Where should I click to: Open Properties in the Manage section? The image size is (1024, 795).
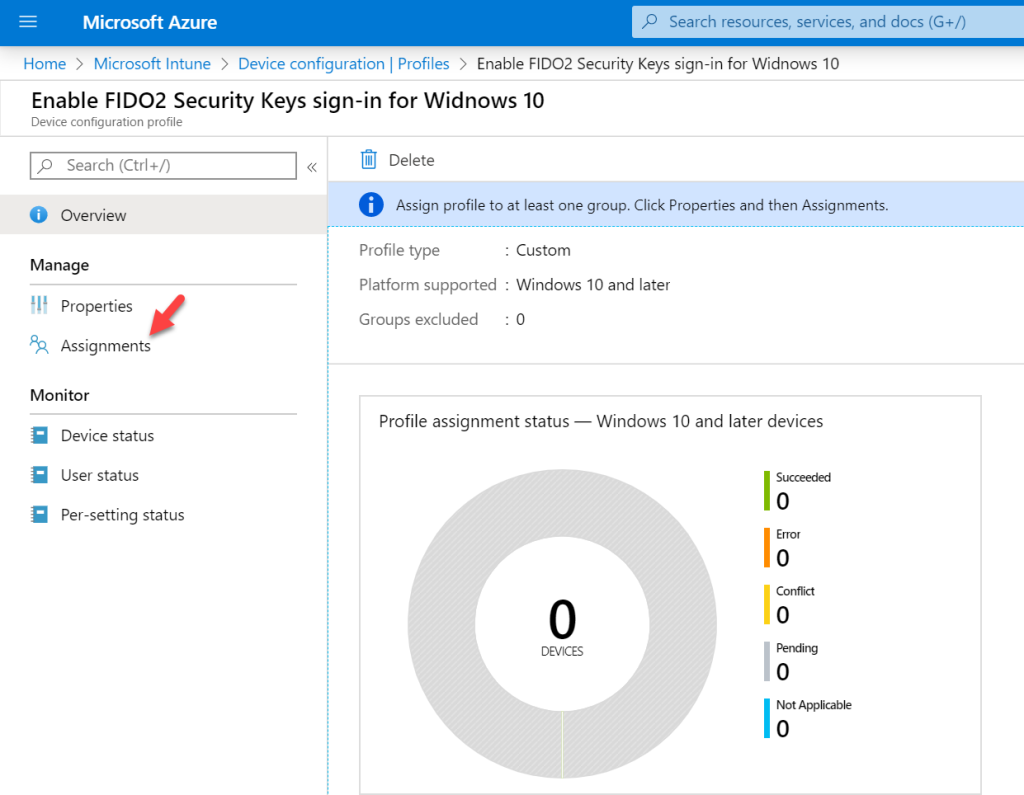96,306
